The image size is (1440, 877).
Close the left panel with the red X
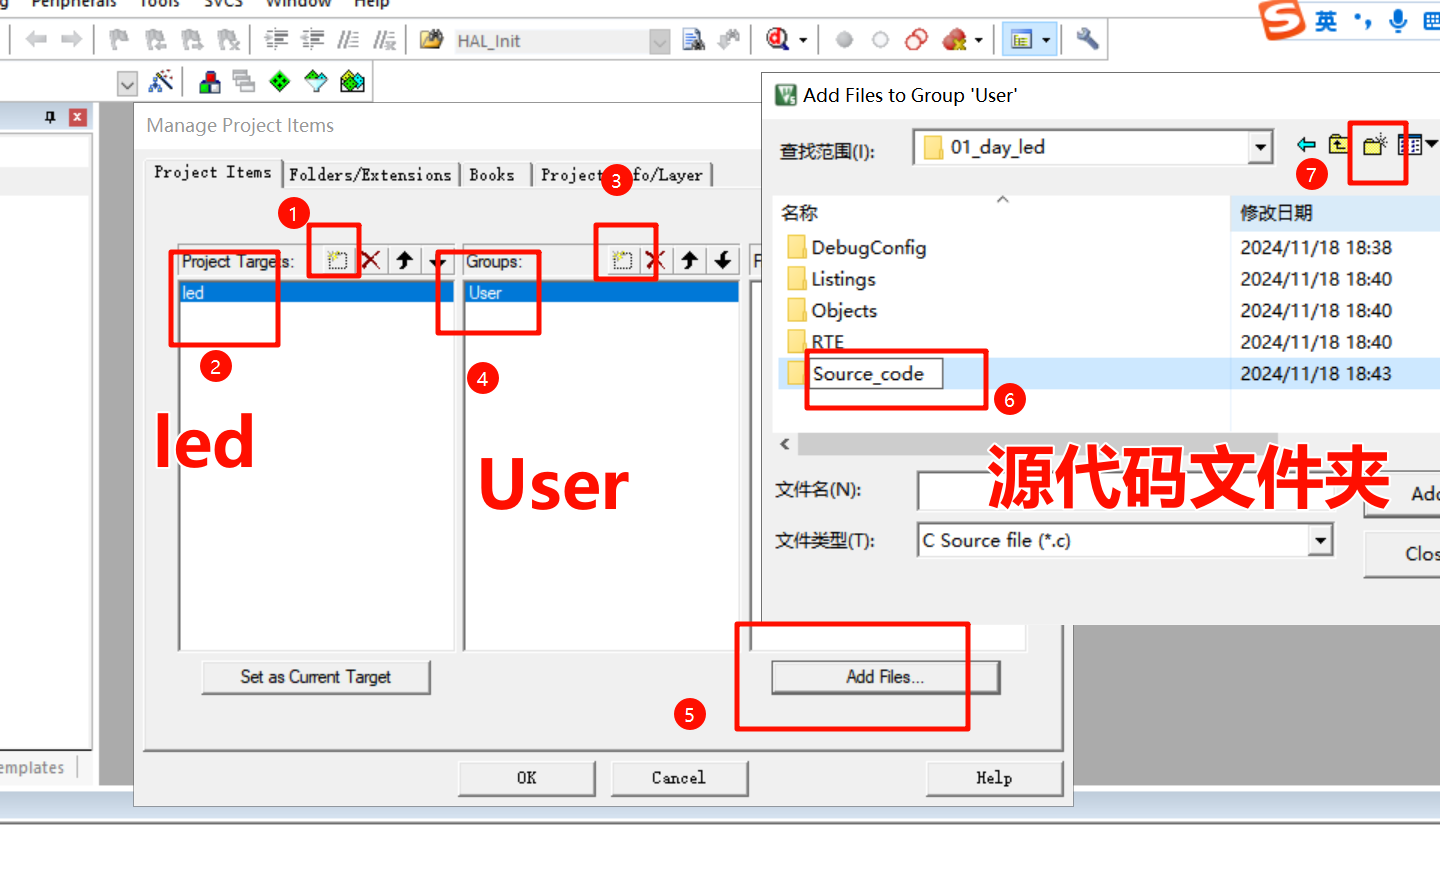point(77,117)
